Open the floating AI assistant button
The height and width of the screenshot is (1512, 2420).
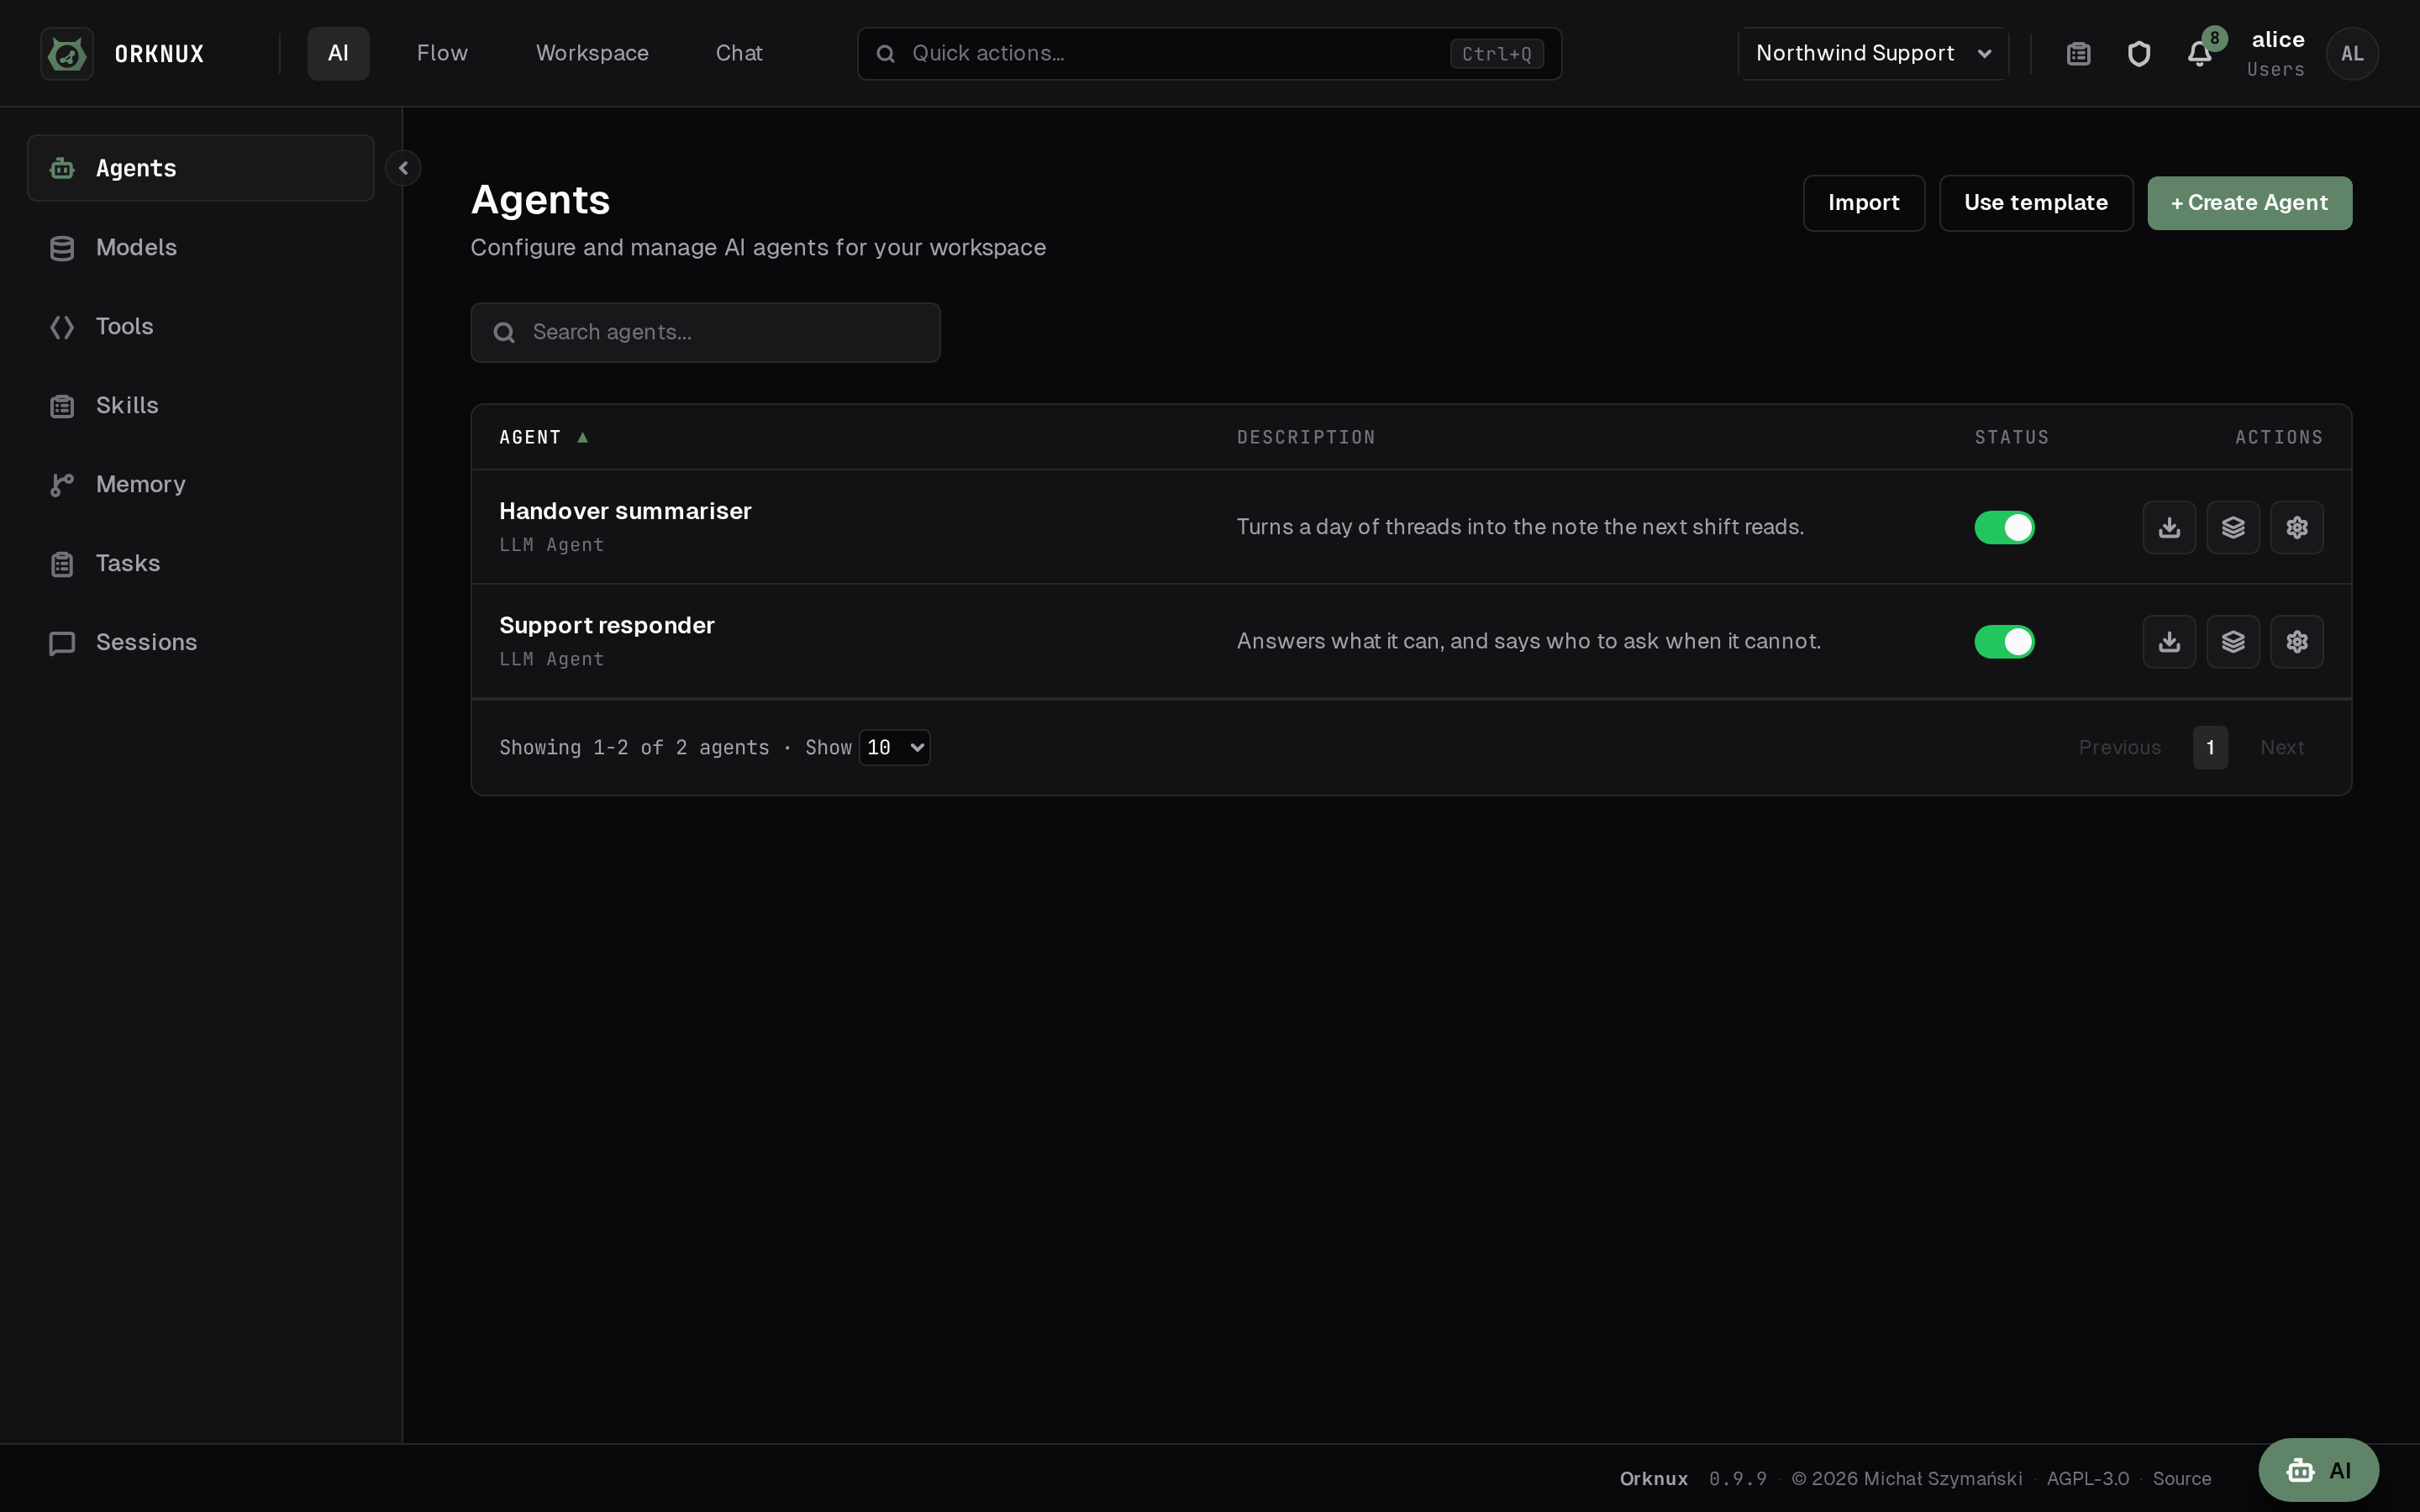pos(2318,1470)
